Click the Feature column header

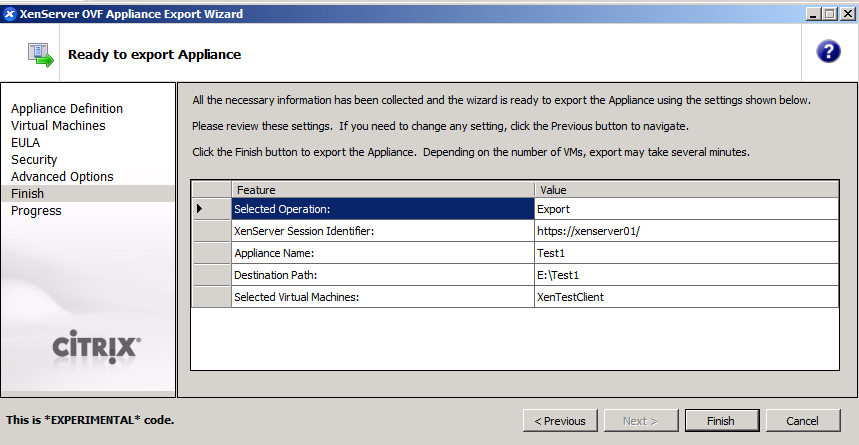tap(382, 190)
